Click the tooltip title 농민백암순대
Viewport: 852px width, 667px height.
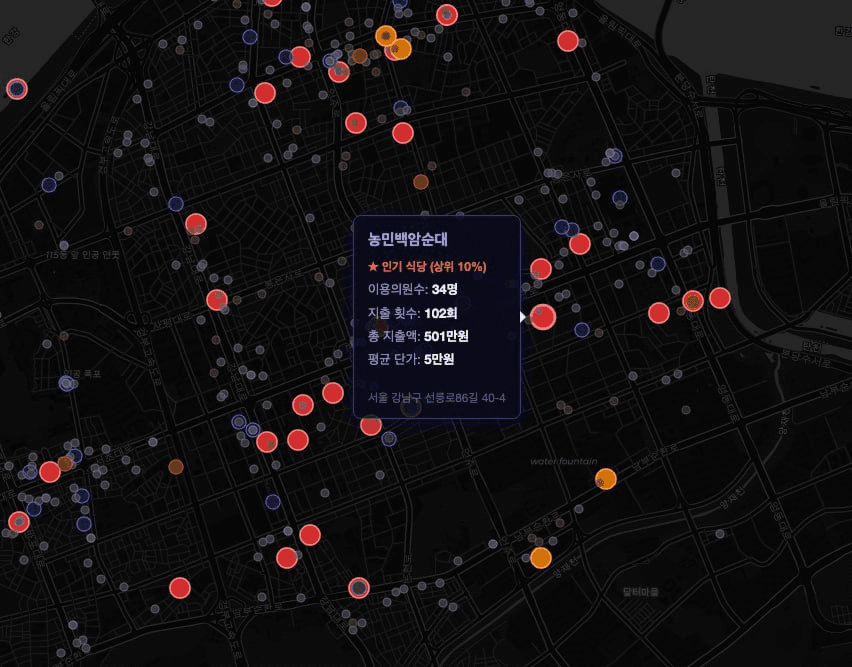(407, 240)
